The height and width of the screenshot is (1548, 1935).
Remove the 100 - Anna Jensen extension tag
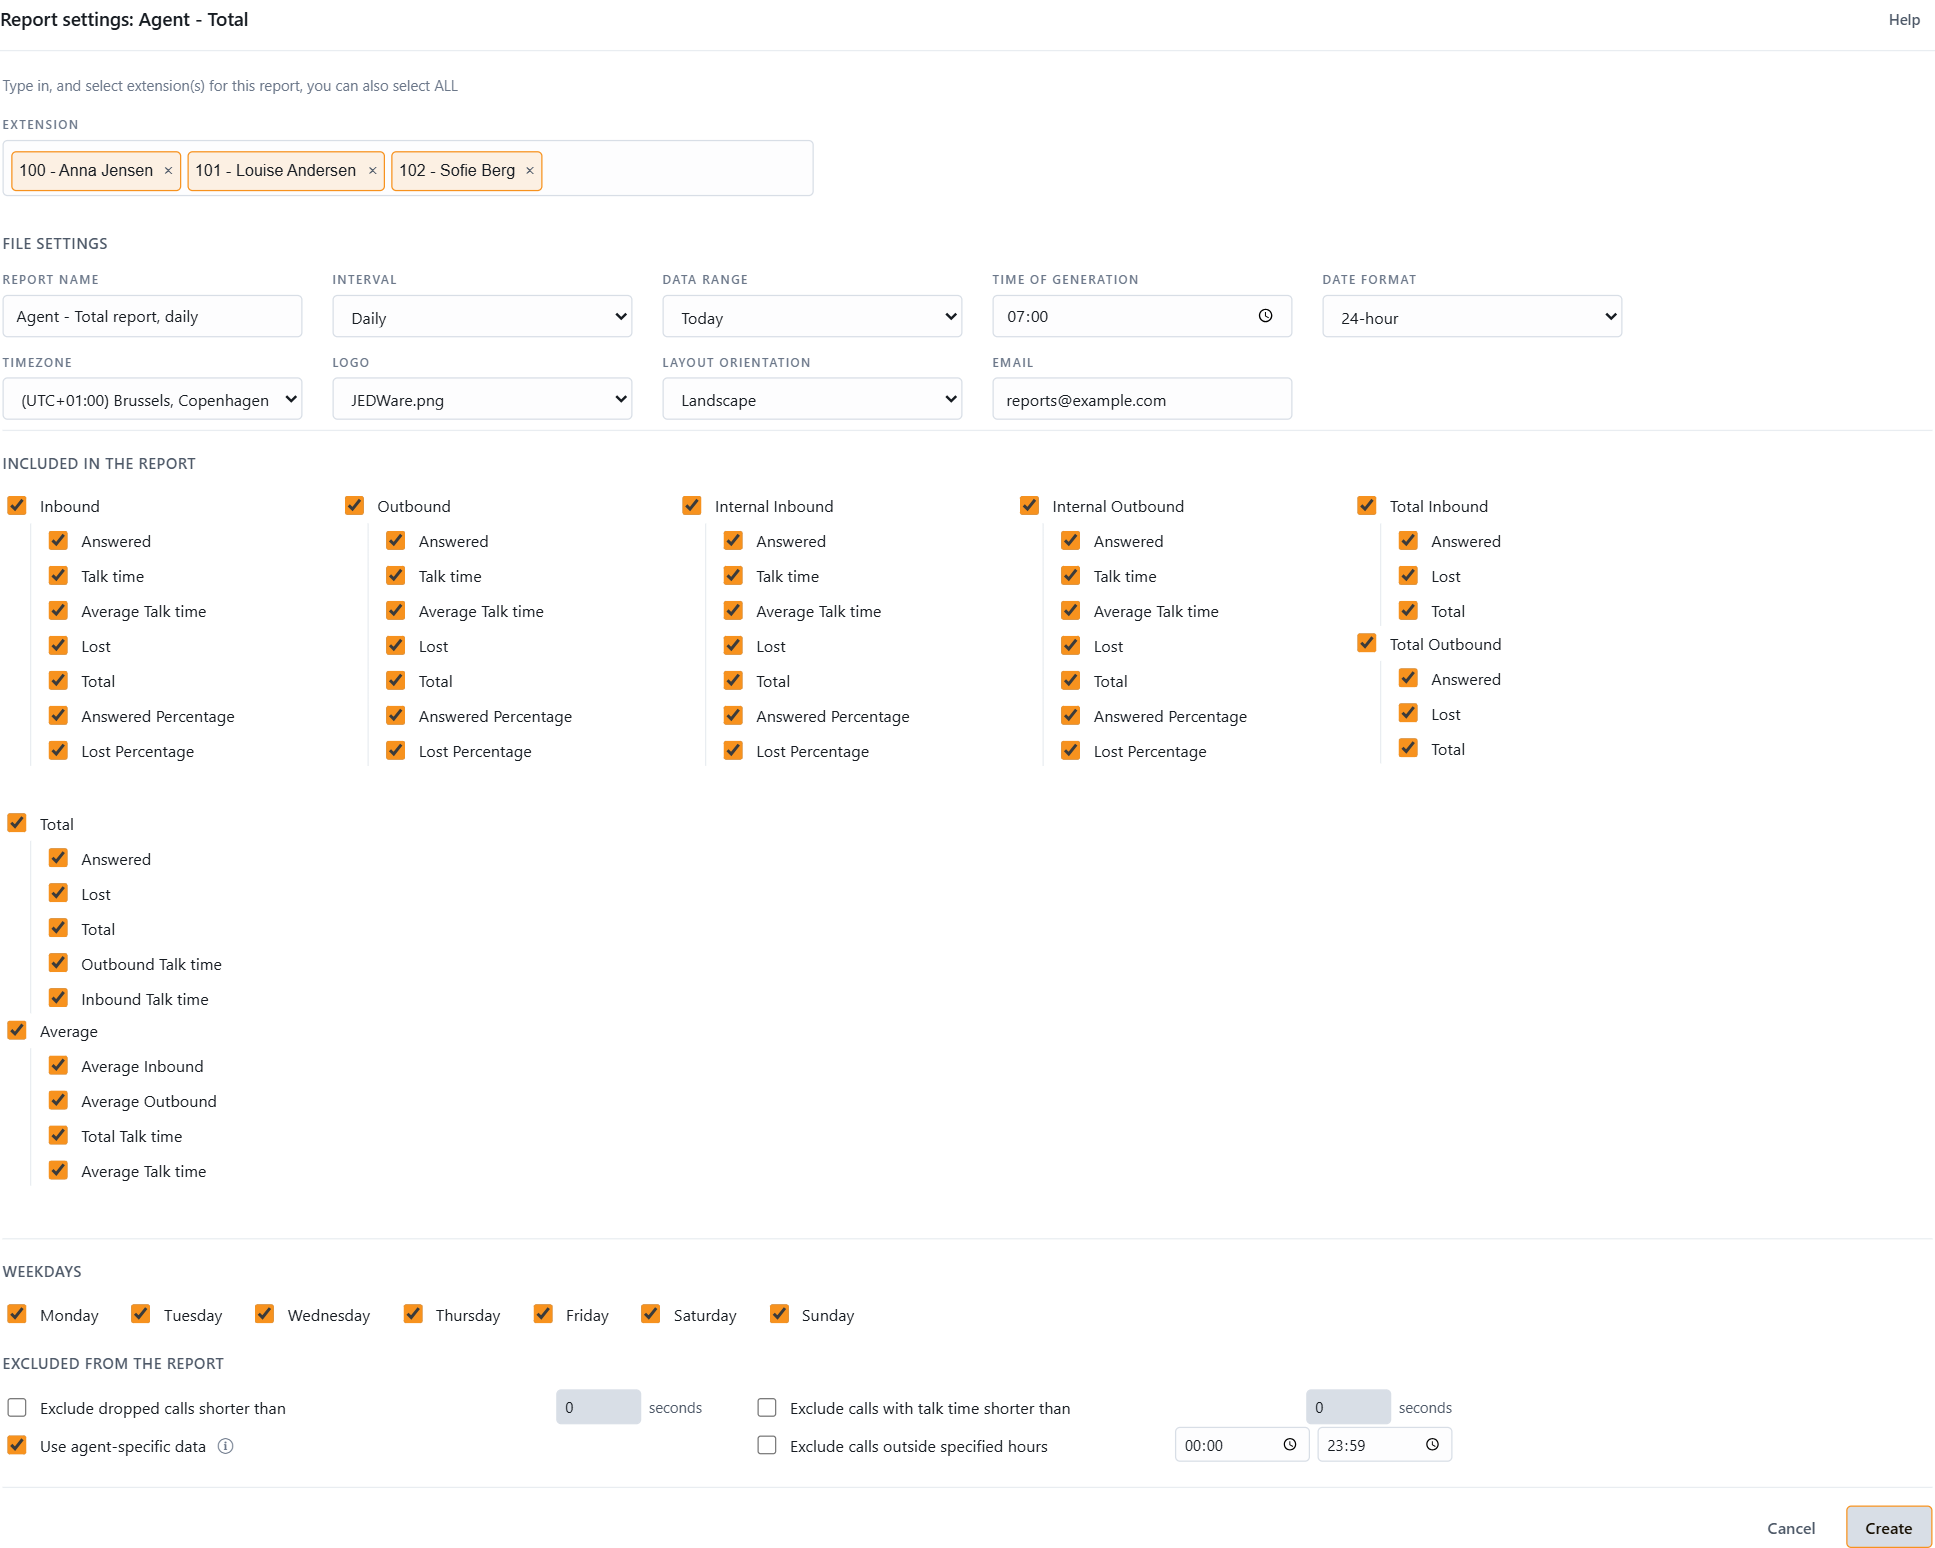[168, 171]
